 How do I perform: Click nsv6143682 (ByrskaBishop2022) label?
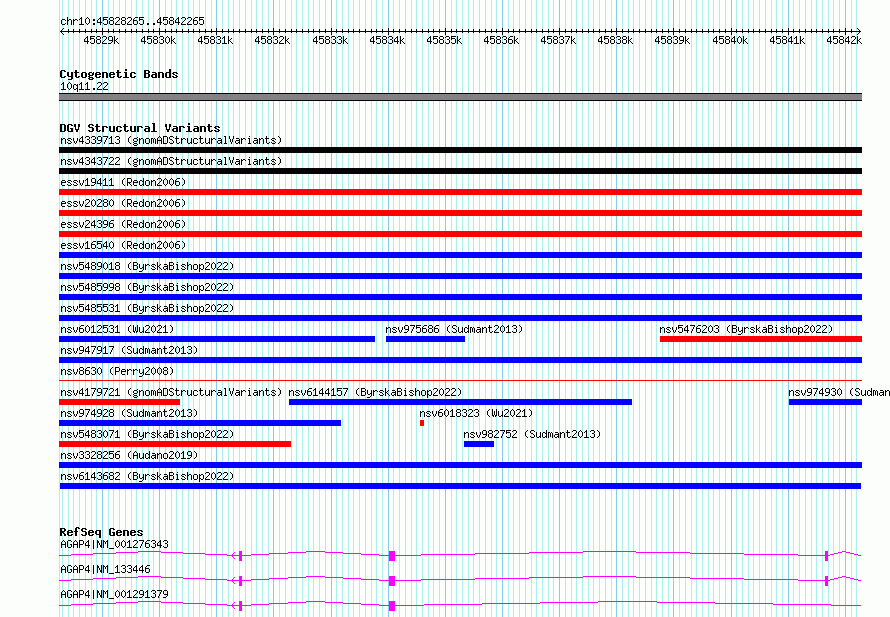[147, 476]
